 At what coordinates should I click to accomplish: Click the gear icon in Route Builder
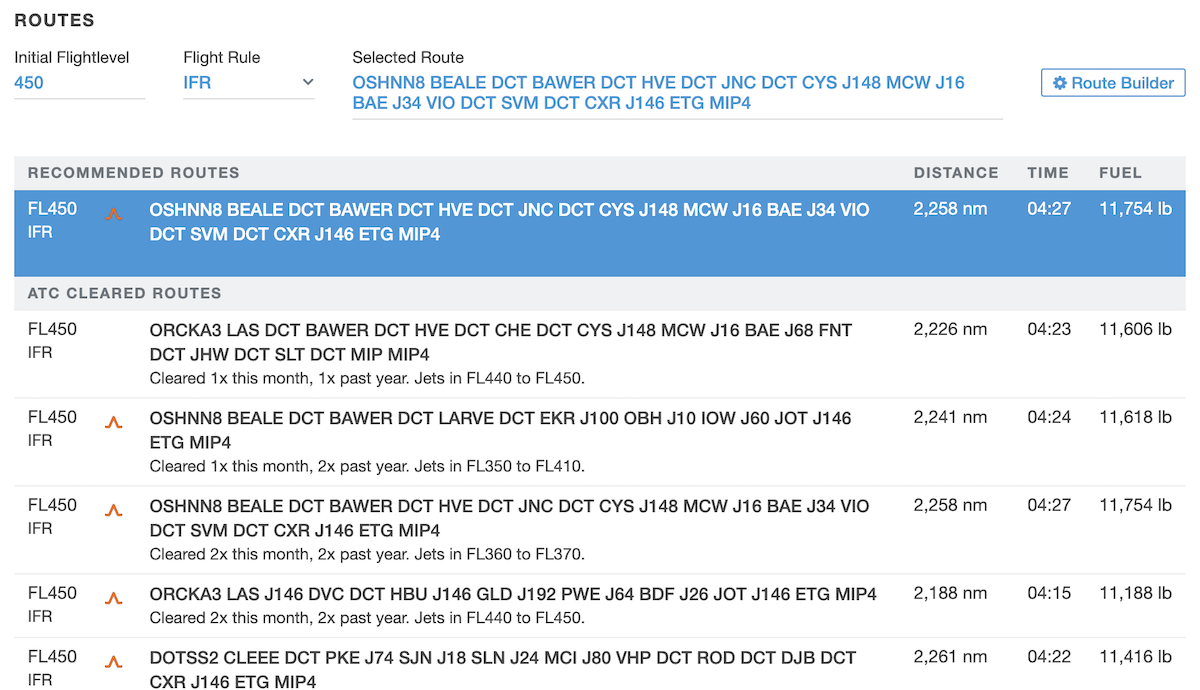click(1060, 83)
